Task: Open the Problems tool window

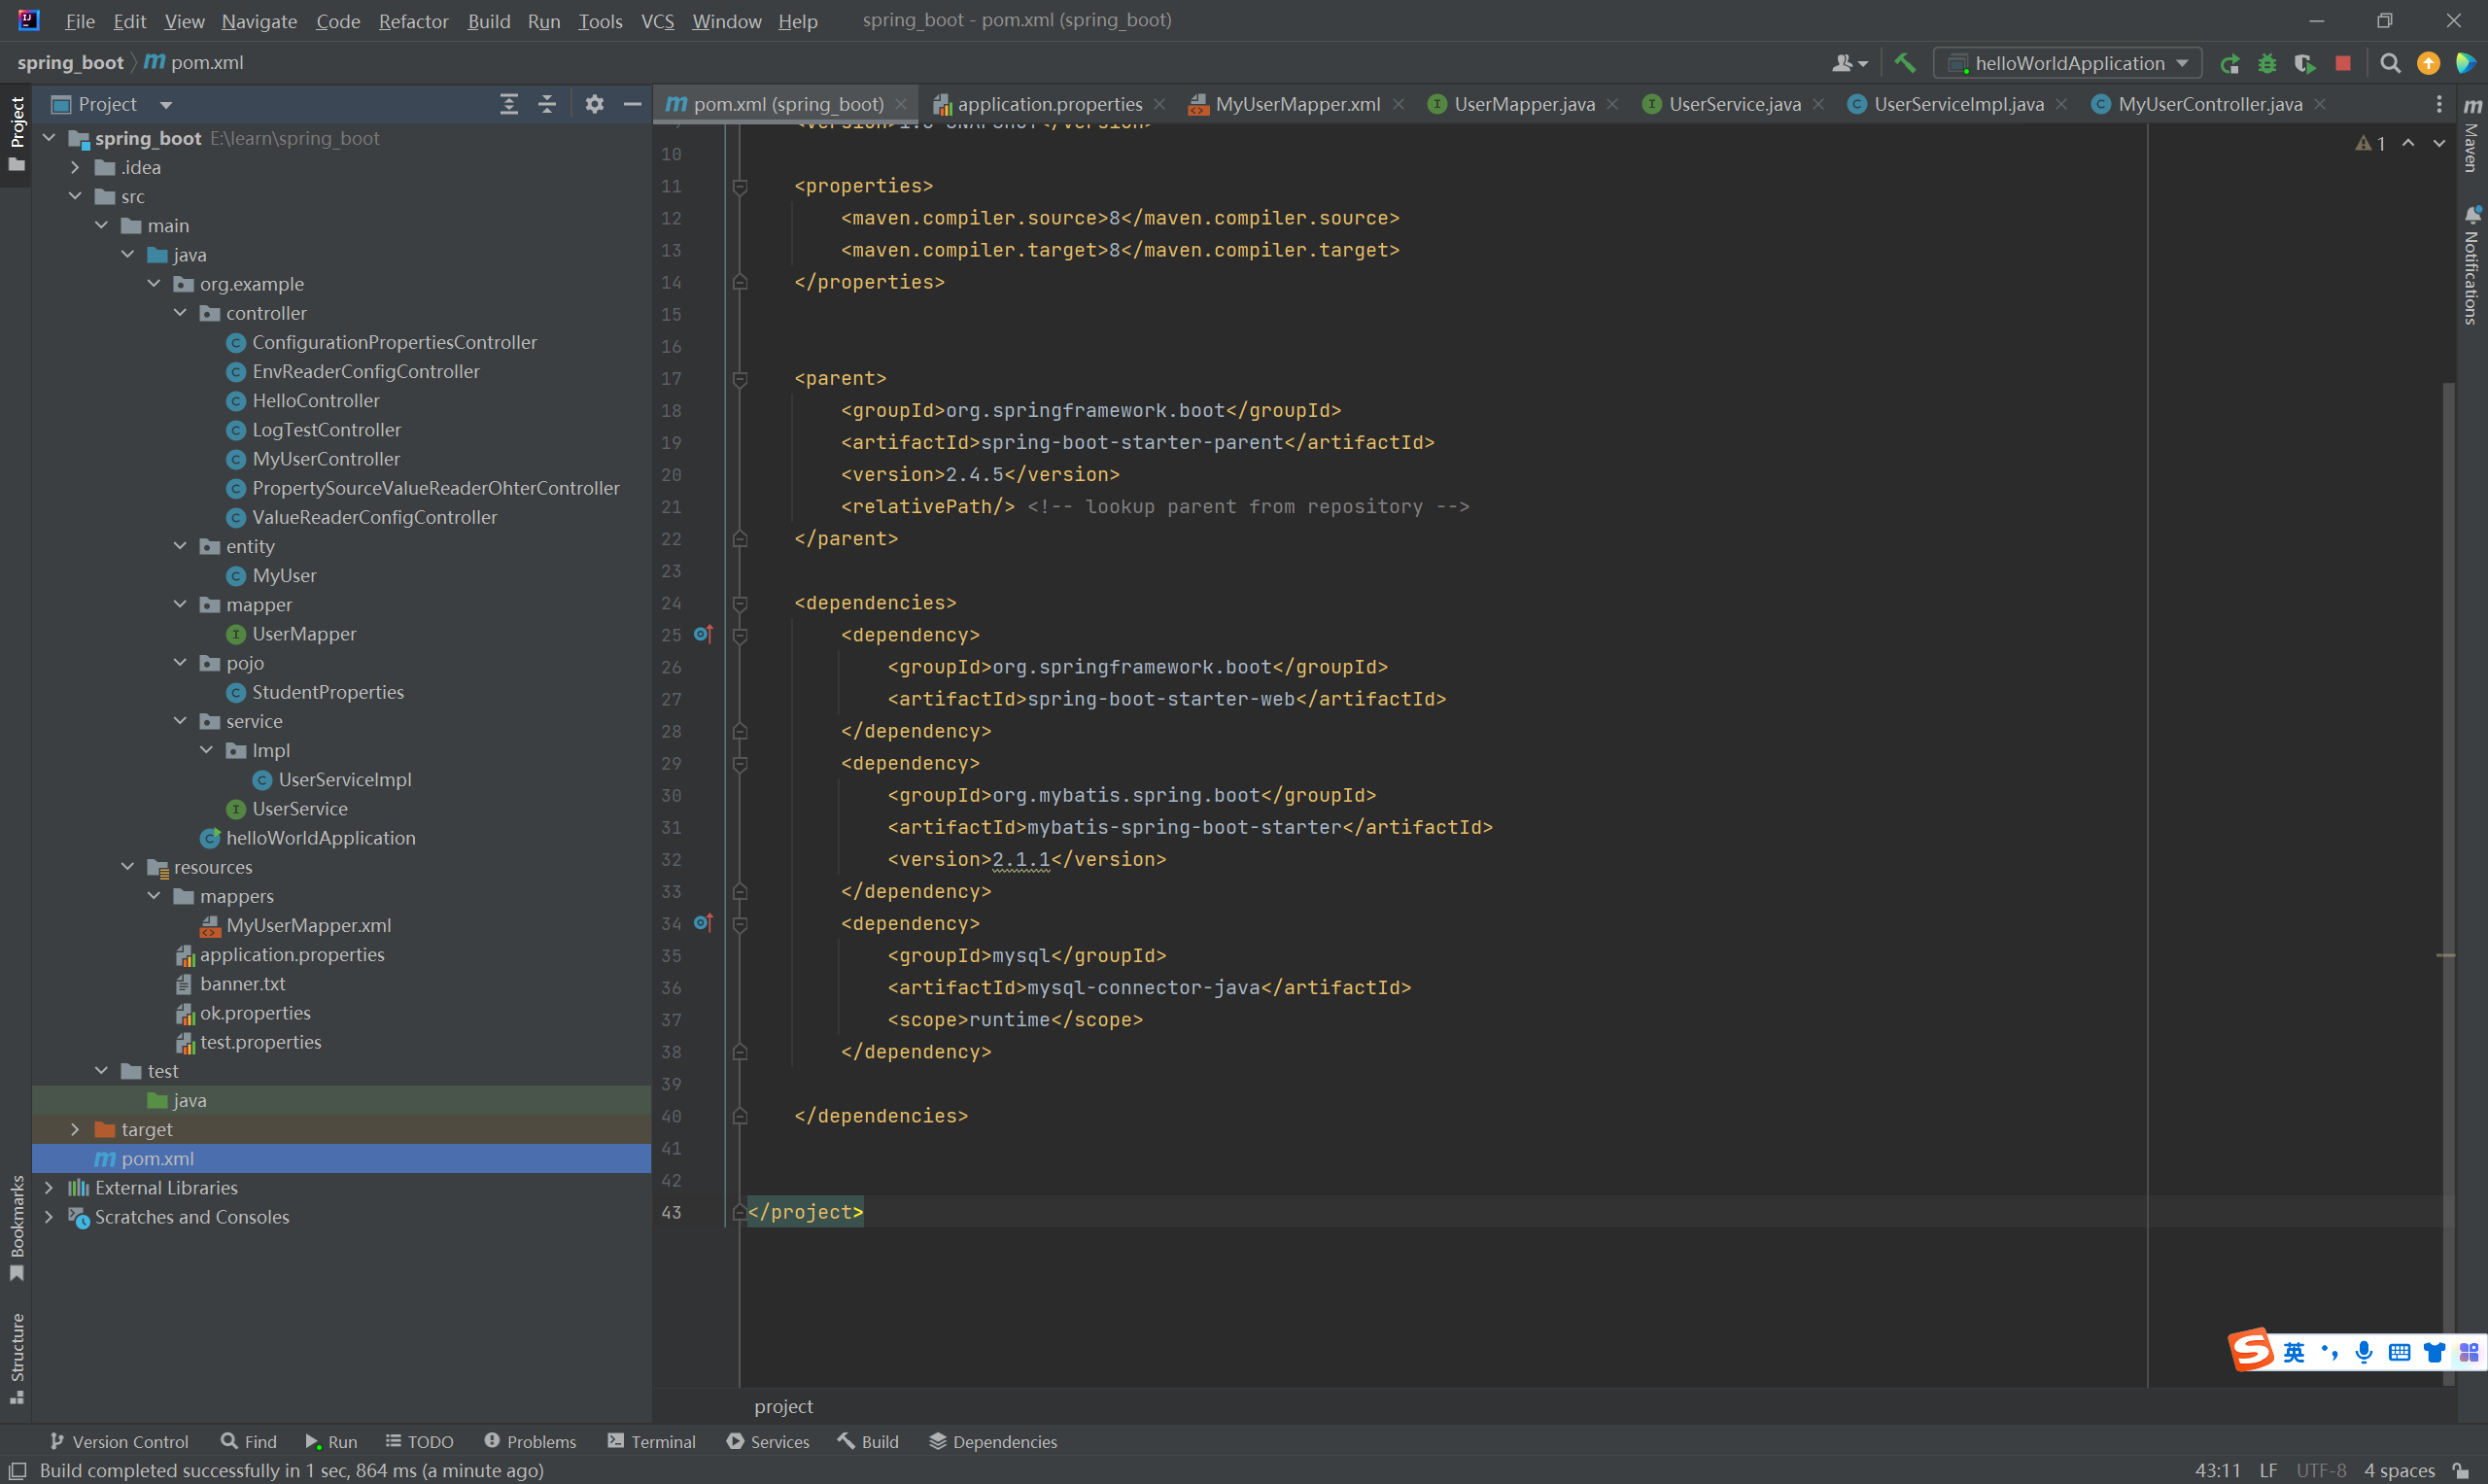Action: [x=530, y=1441]
